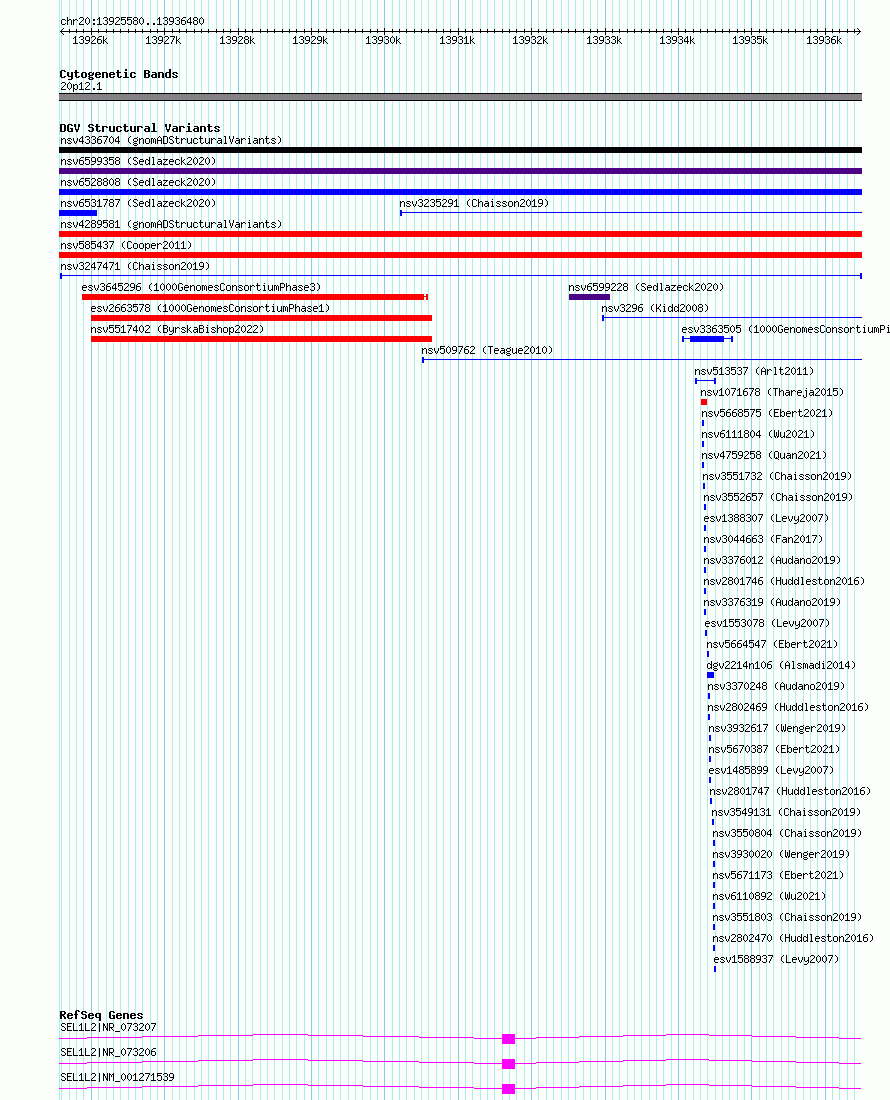Open nsv2802470 (Huddleston2016) variant
Screen dimensions: 890x1100
click(x=794, y=940)
